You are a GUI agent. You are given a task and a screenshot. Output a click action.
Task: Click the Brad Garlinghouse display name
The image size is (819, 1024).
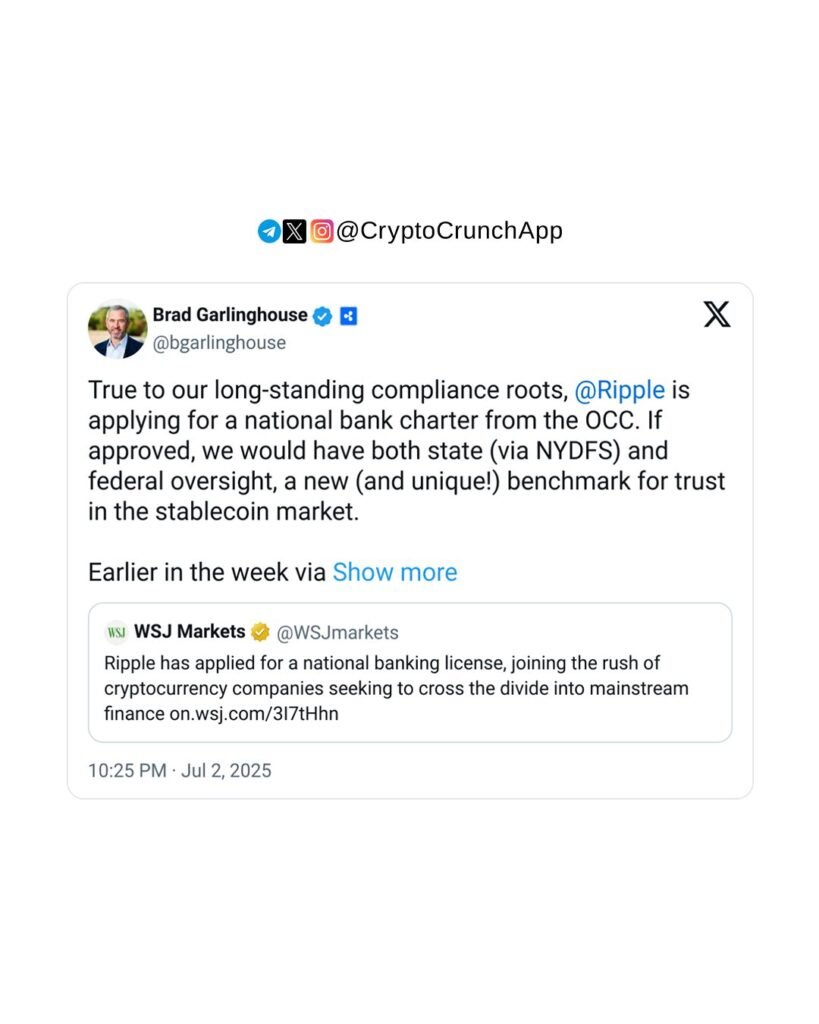[230, 315]
